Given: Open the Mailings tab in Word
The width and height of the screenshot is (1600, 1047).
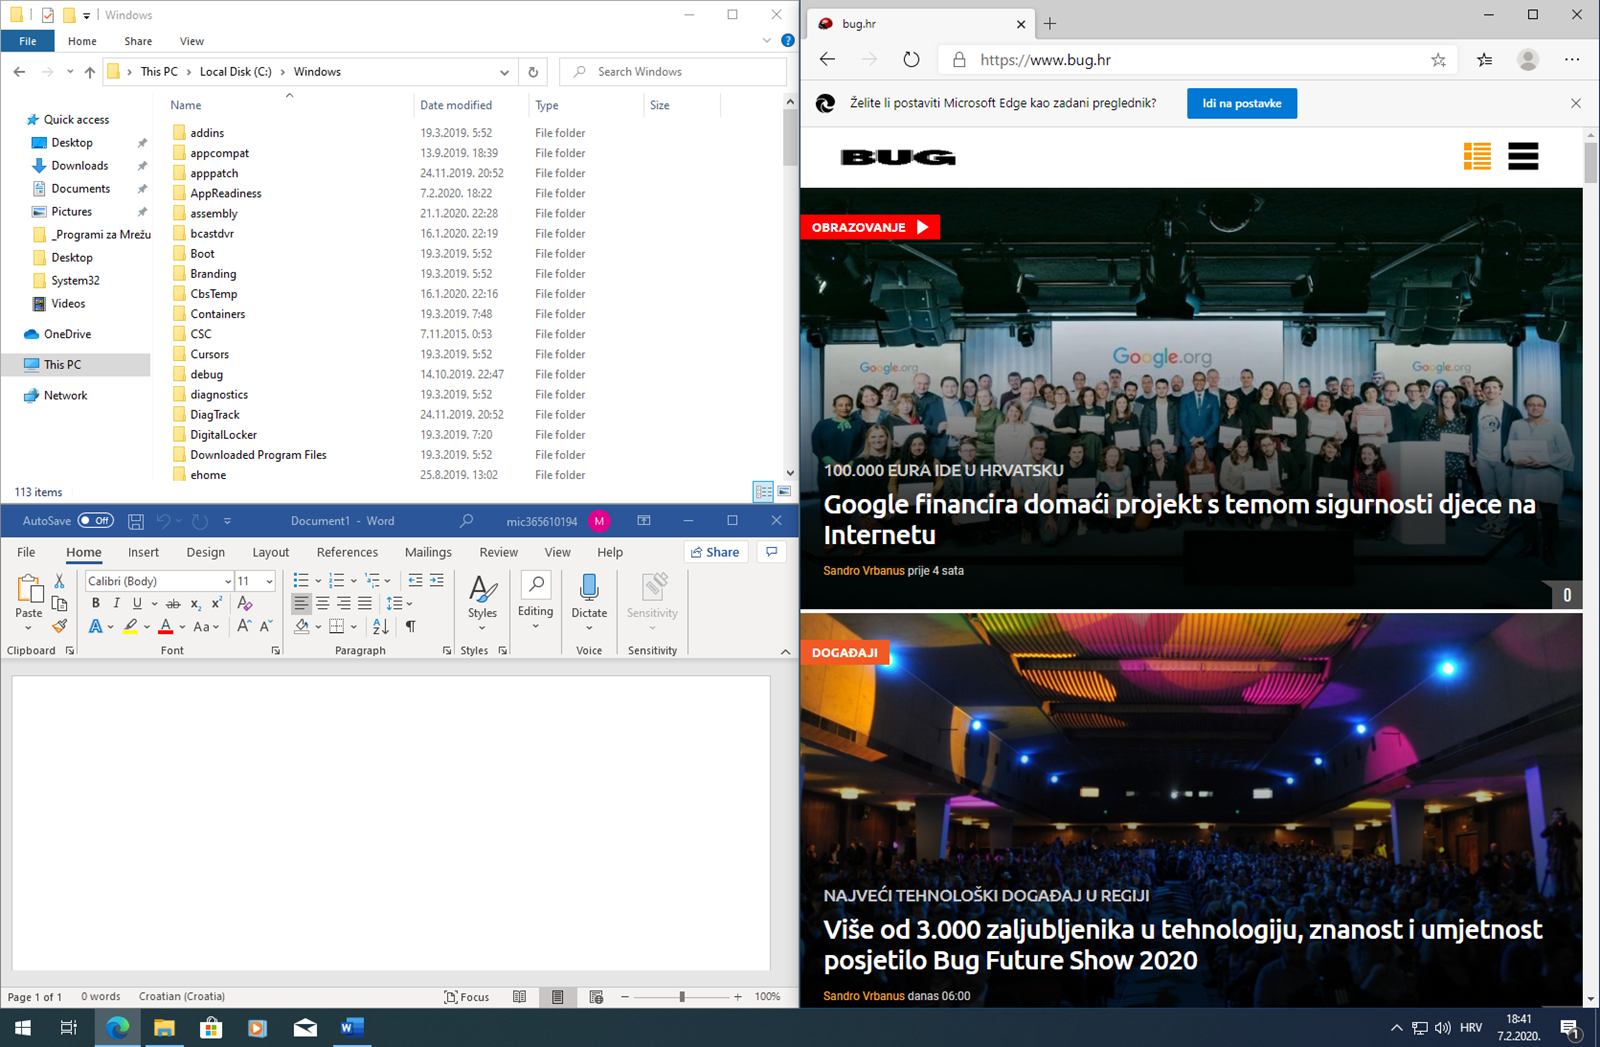Looking at the screenshot, I should (x=428, y=552).
